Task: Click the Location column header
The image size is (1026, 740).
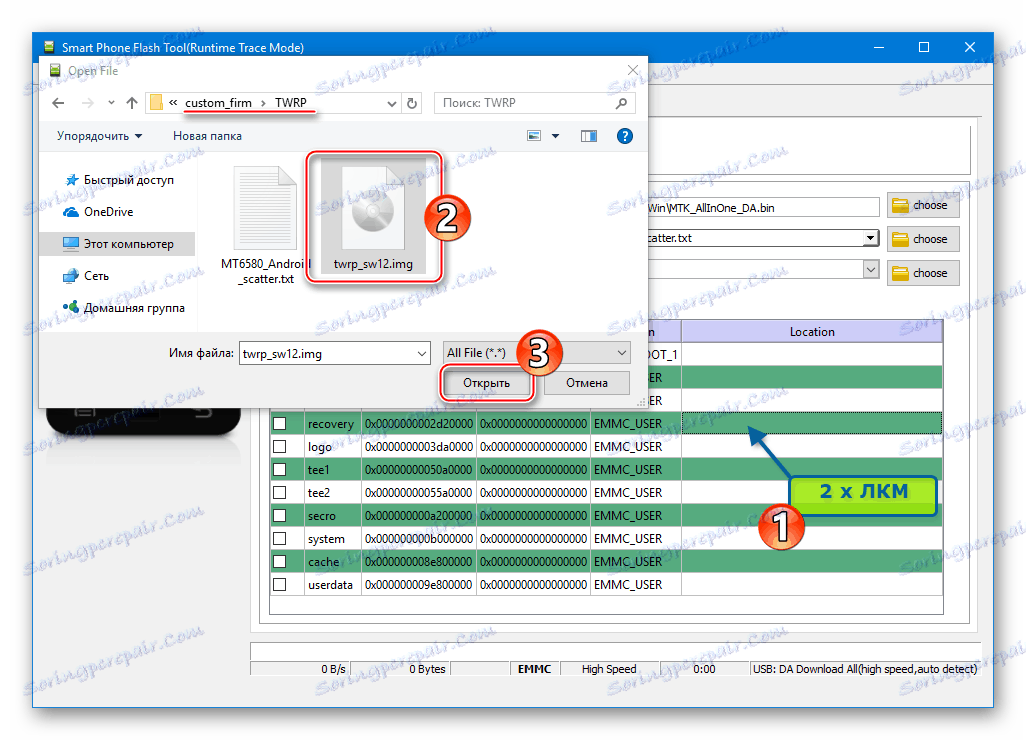Action: click(x=812, y=332)
